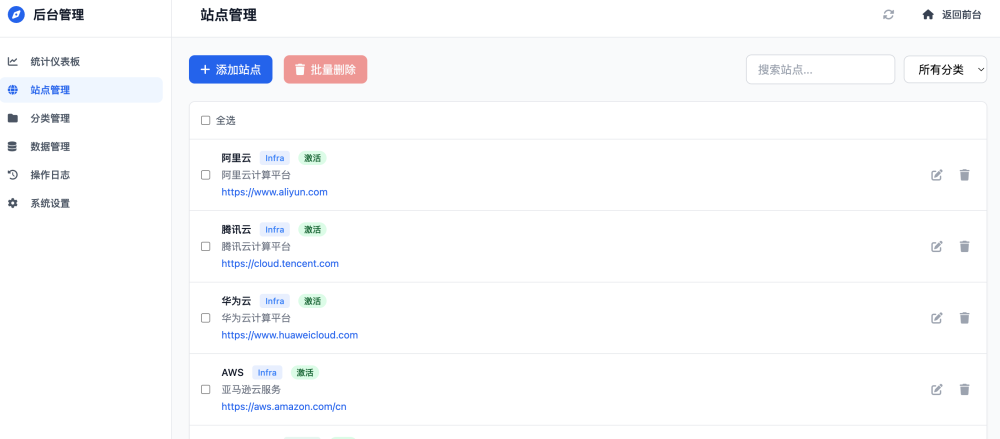Open the https://www.huaweicloud.com link

tap(290, 335)
